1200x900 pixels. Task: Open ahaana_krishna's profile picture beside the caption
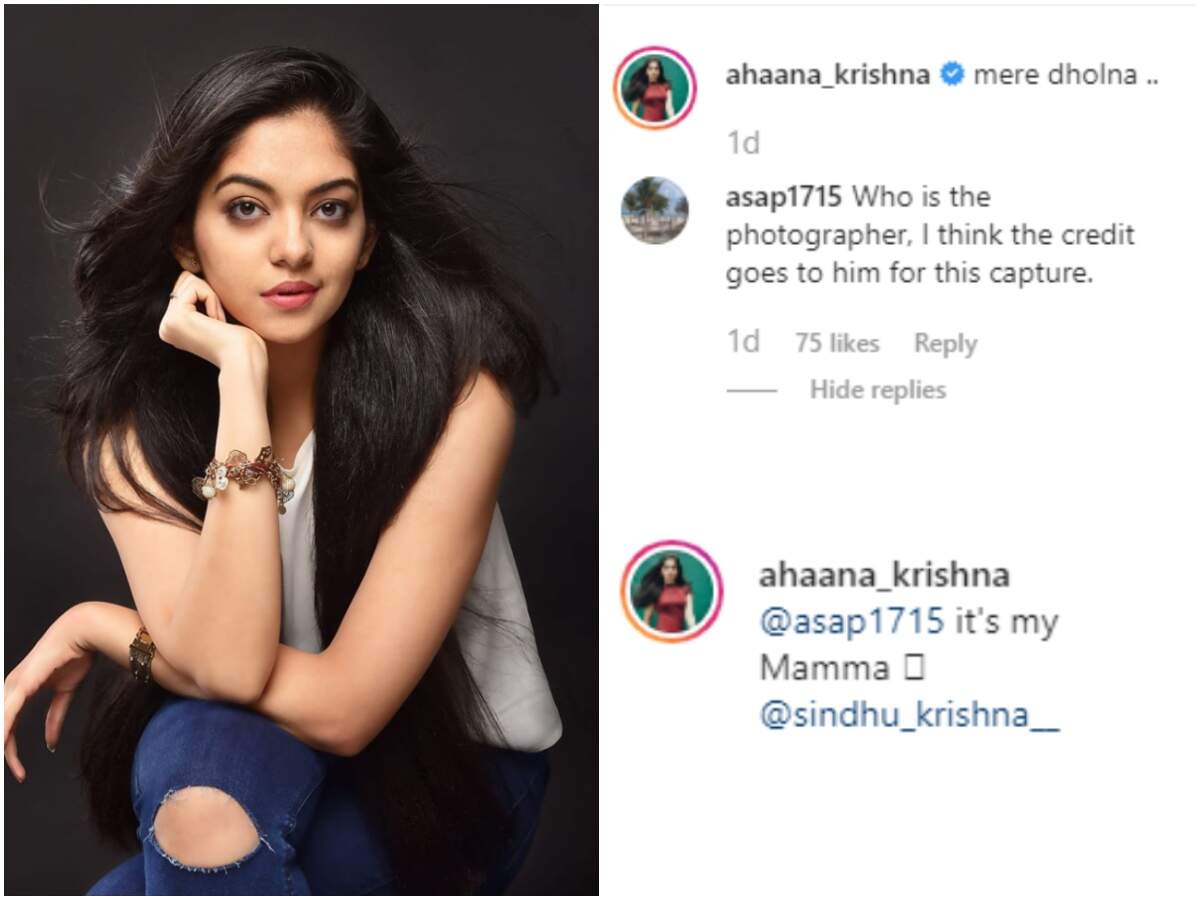tap(655, 87)
